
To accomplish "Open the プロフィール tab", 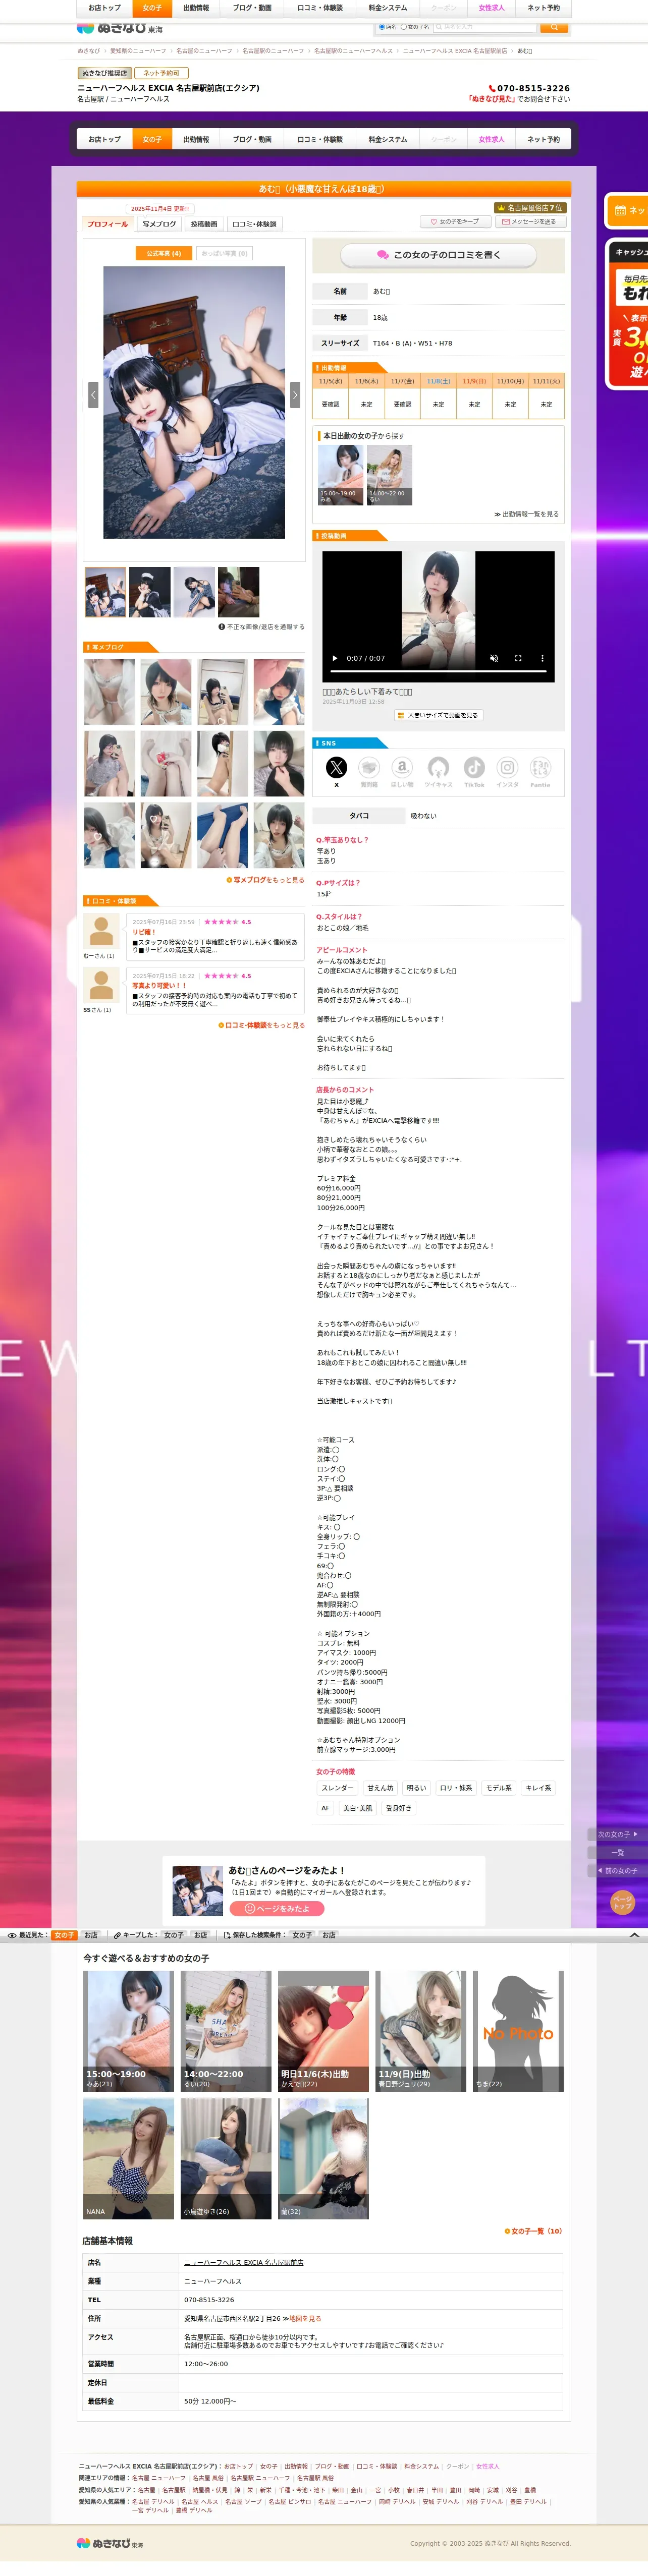I will click(107, 224).
